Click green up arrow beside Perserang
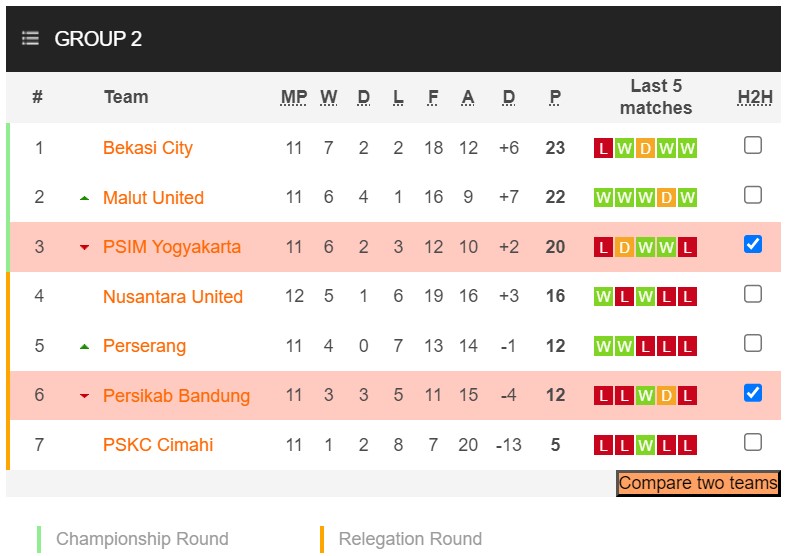Screen dimensions: 787x556 pyautogui.click(x=85, y=346)
